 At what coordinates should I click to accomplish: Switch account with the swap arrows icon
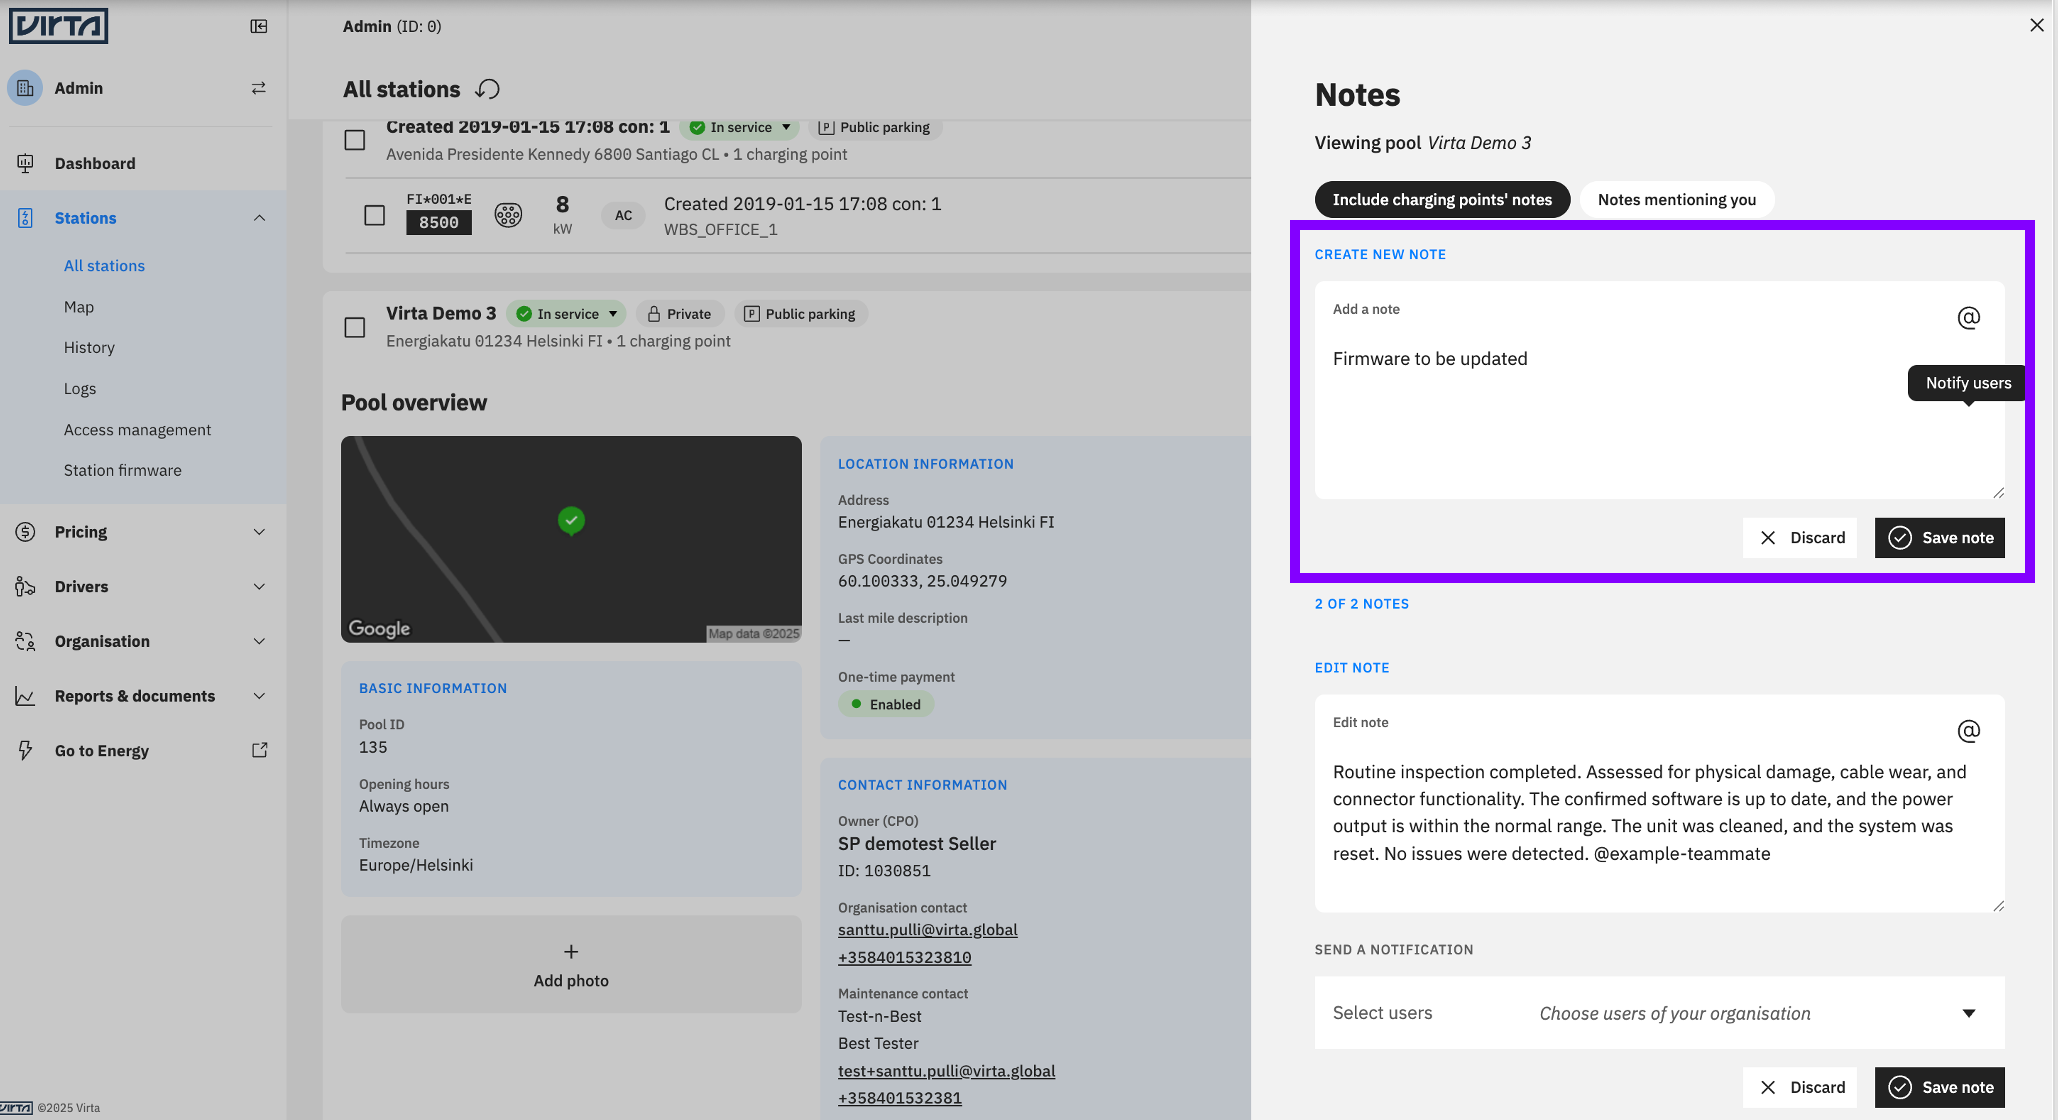pyautogui.click(x=259, y=88)
